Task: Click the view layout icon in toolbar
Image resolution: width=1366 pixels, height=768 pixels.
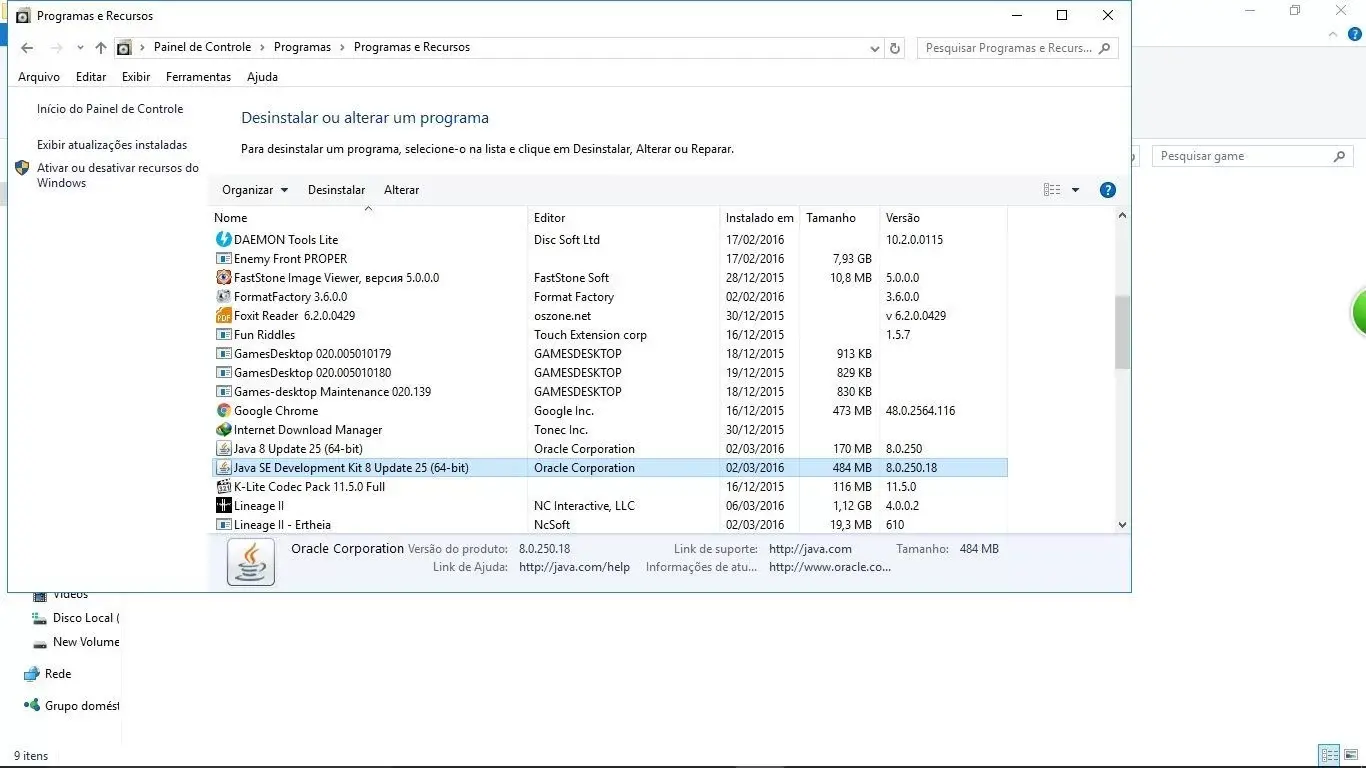Action: coord(1052,190)
